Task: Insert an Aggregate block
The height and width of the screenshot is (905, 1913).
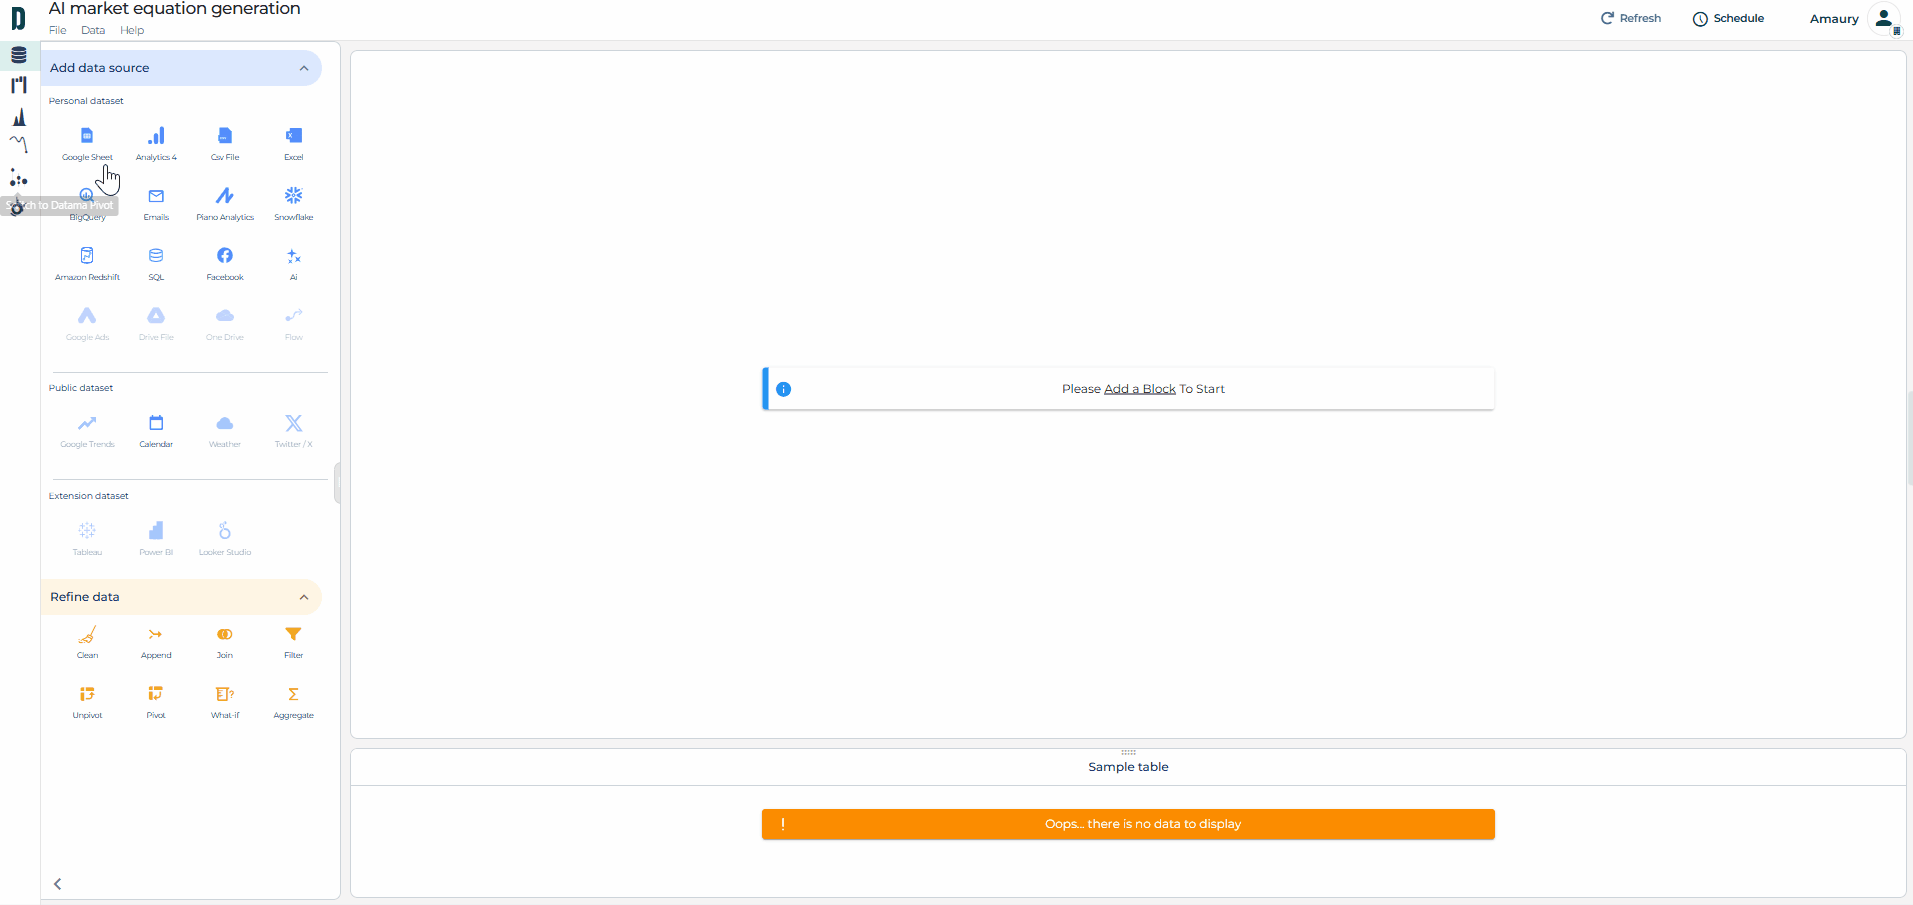Action: (x=293, y=695)
